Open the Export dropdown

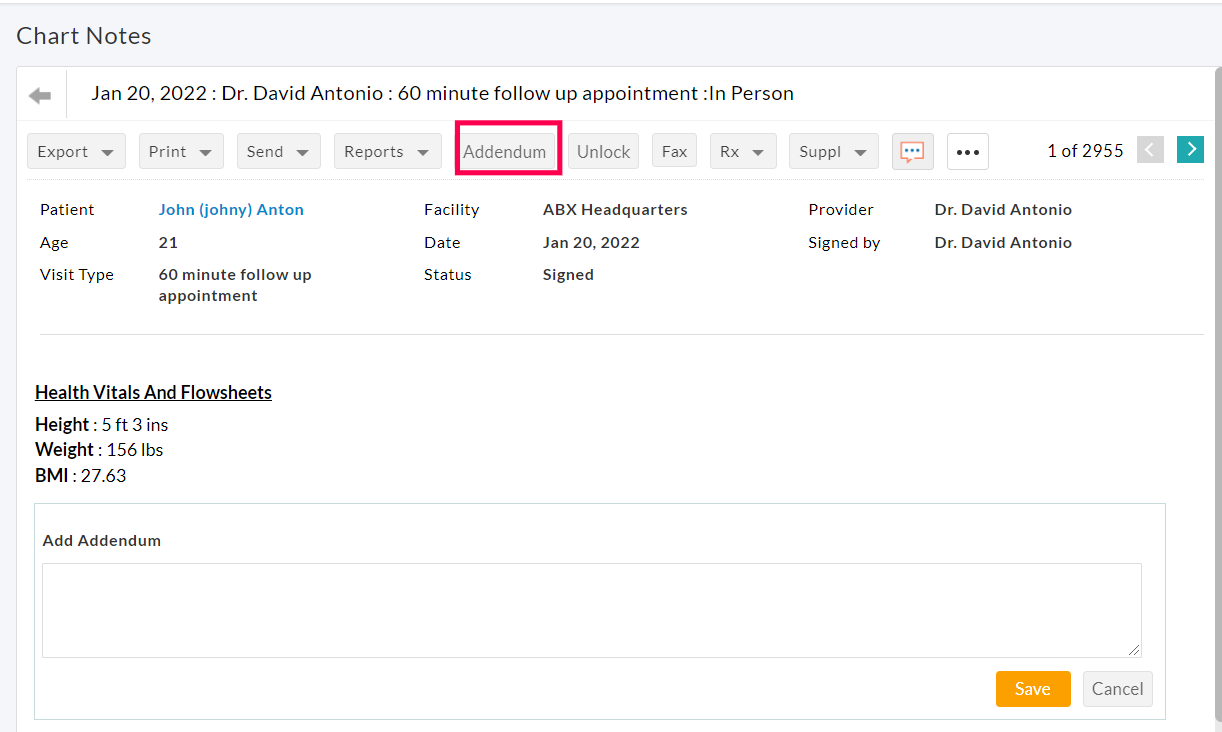coord(76,151)
